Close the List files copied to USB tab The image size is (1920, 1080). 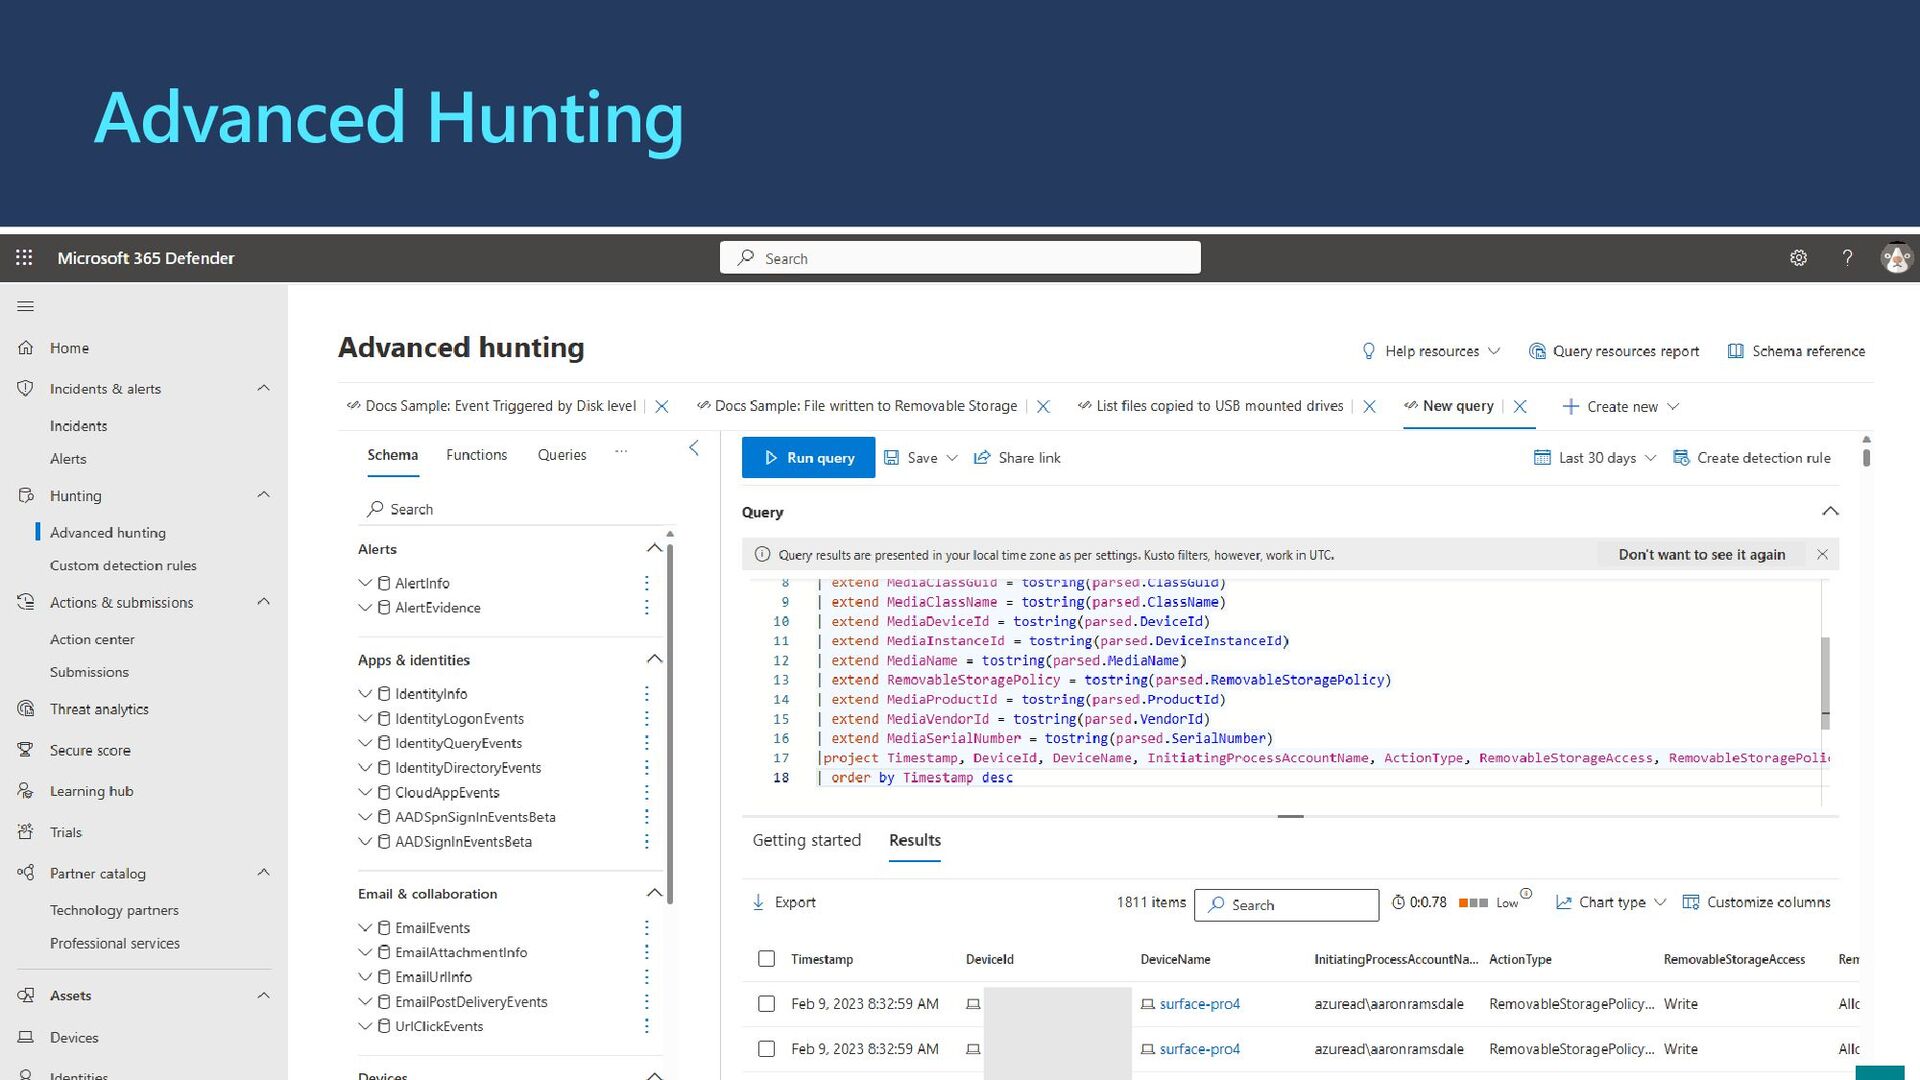[1370, 407]
